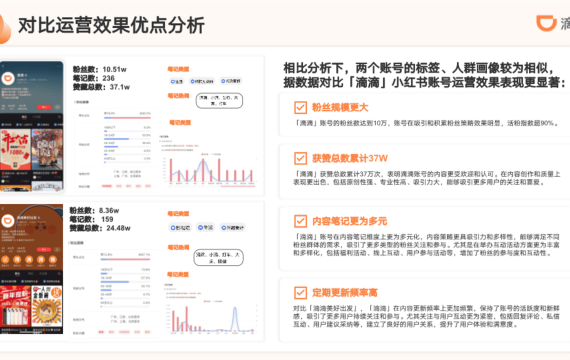Click the paragraph under 粉丝规模更大
Screen dimensions: 570x360
[426, 124]
